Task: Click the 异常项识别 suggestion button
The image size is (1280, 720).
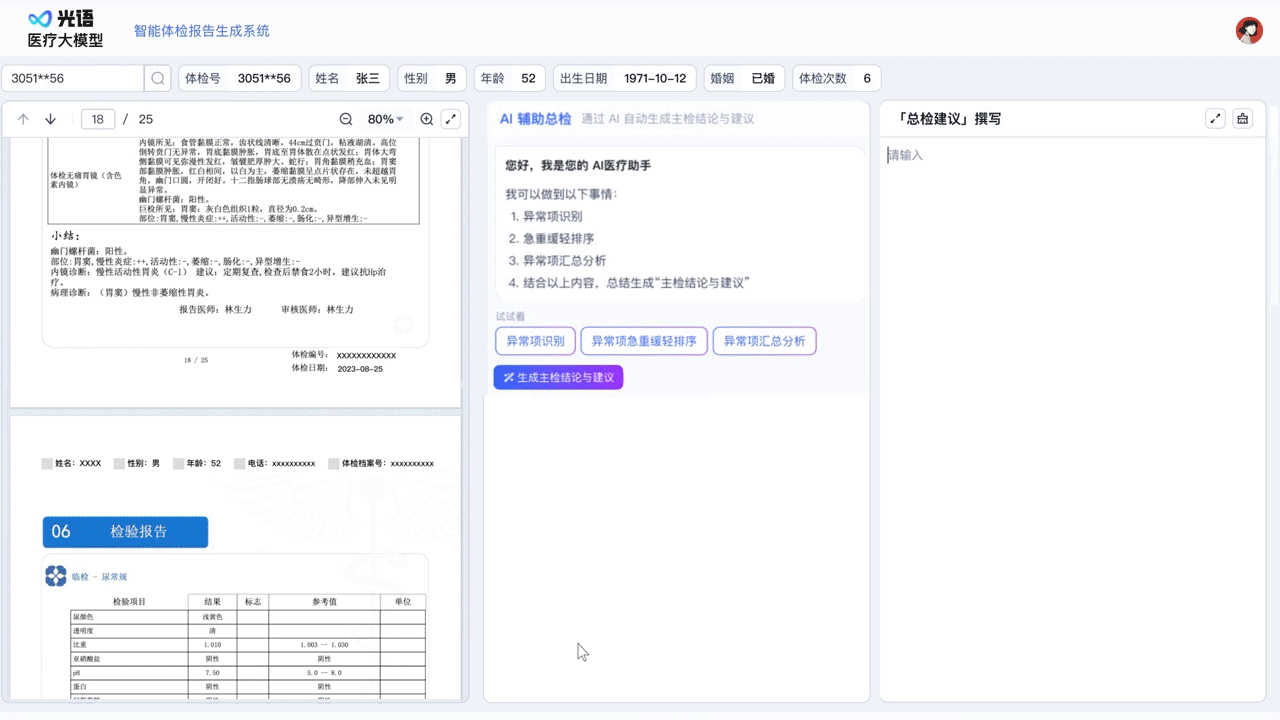Action: coord(535,341)
